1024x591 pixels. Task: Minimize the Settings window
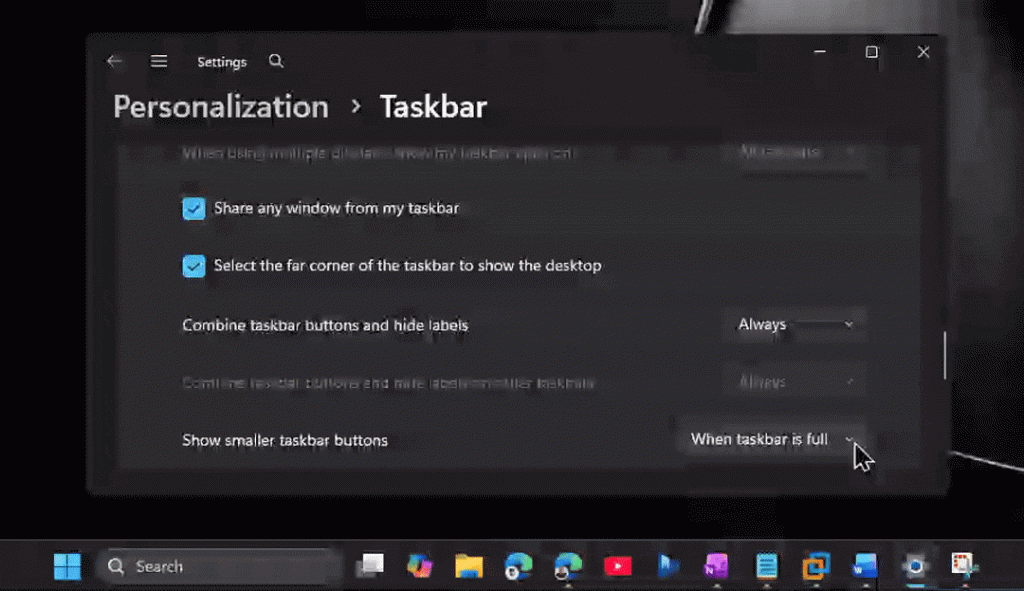coord(820,52)
